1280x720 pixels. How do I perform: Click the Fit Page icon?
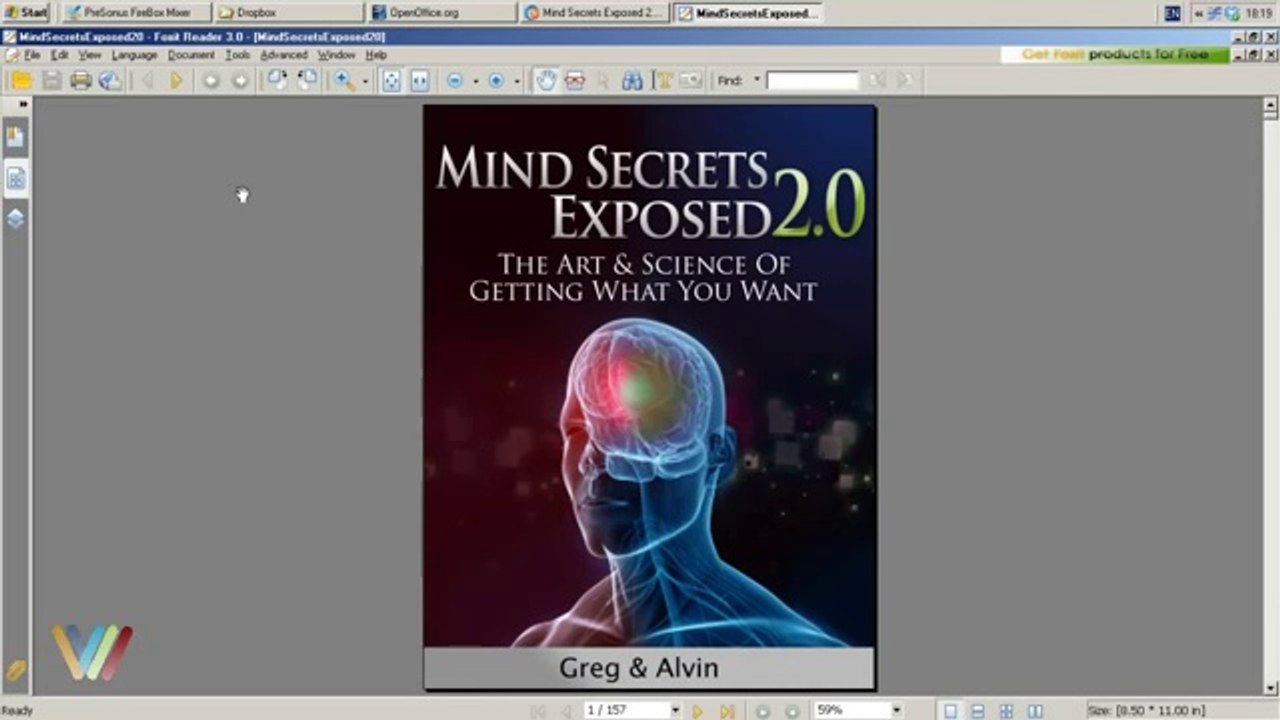[x=391, y=81]
